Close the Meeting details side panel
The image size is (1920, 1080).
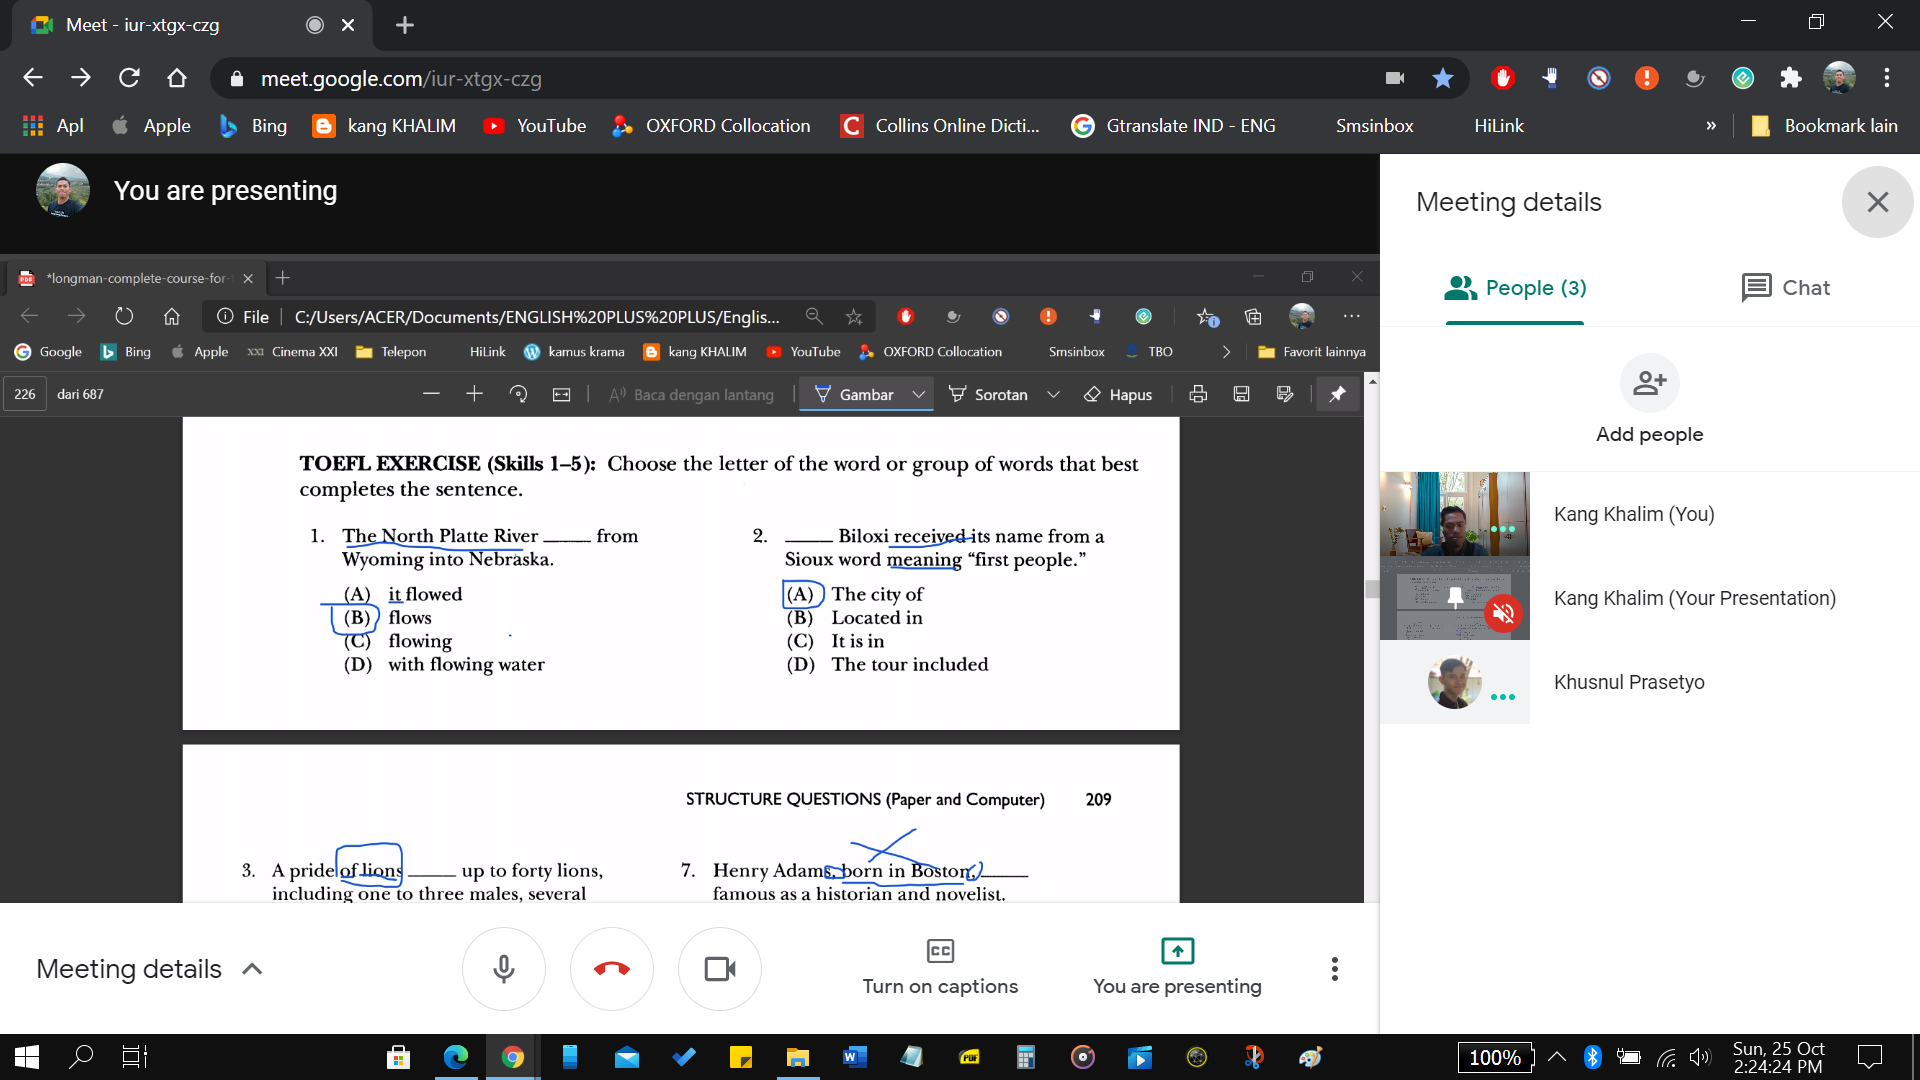(x=1877, y=202)
